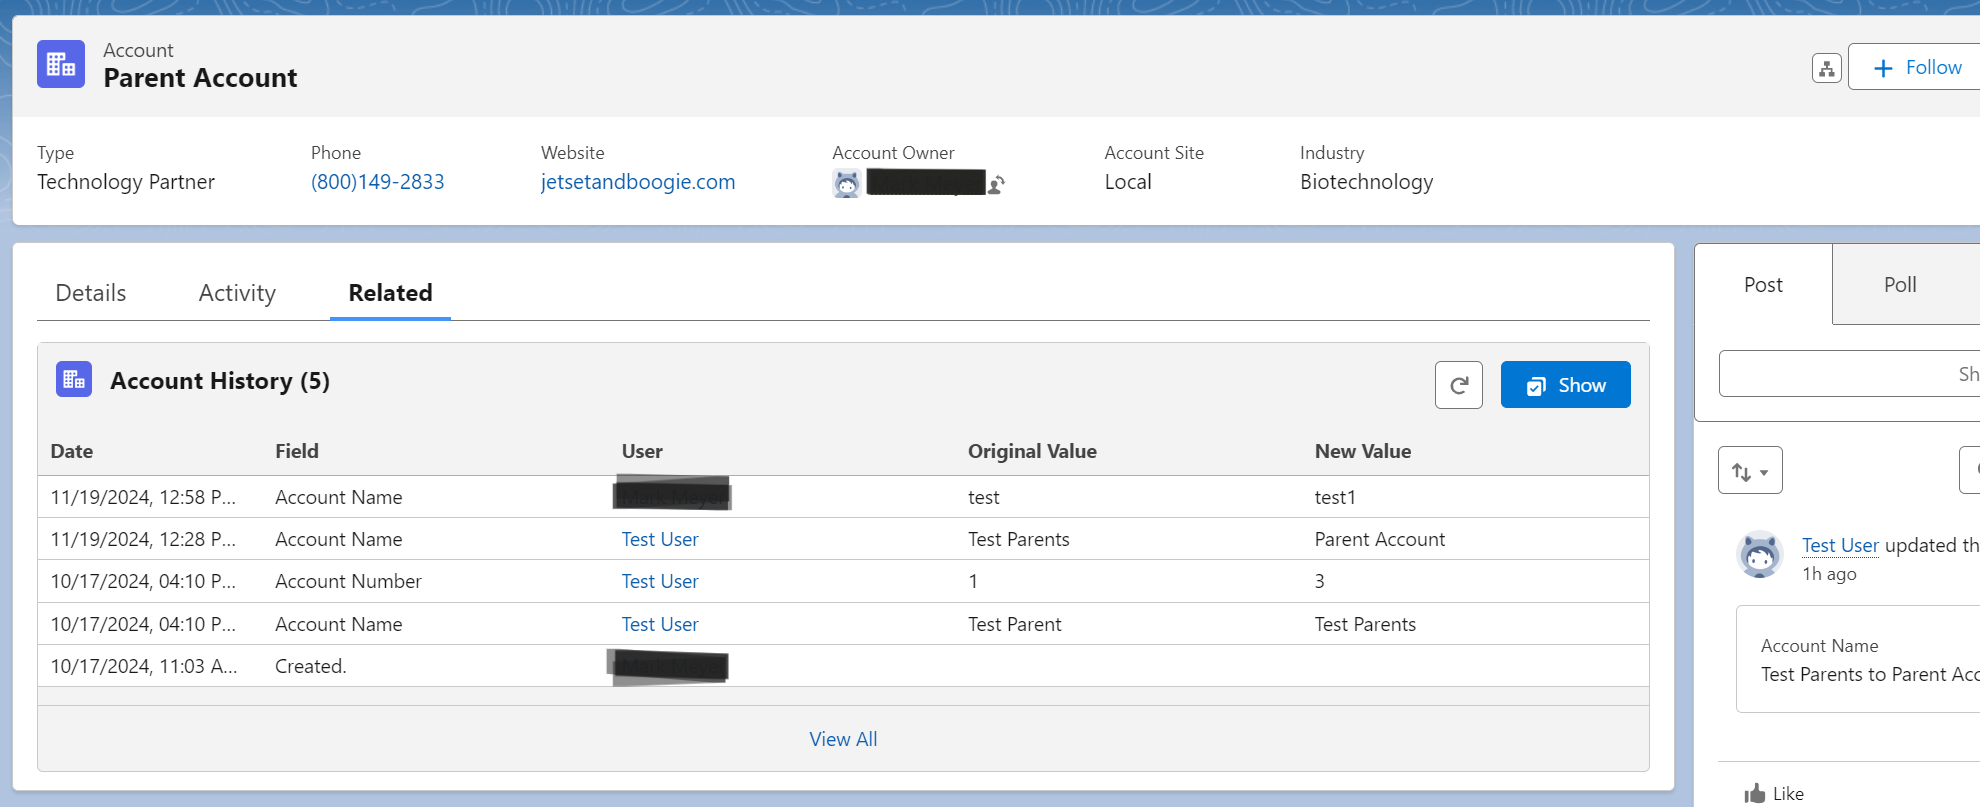Click the change owner icon
Image resolution: width=1980 pixels, height=807 pixels.
tap(996, 184)
